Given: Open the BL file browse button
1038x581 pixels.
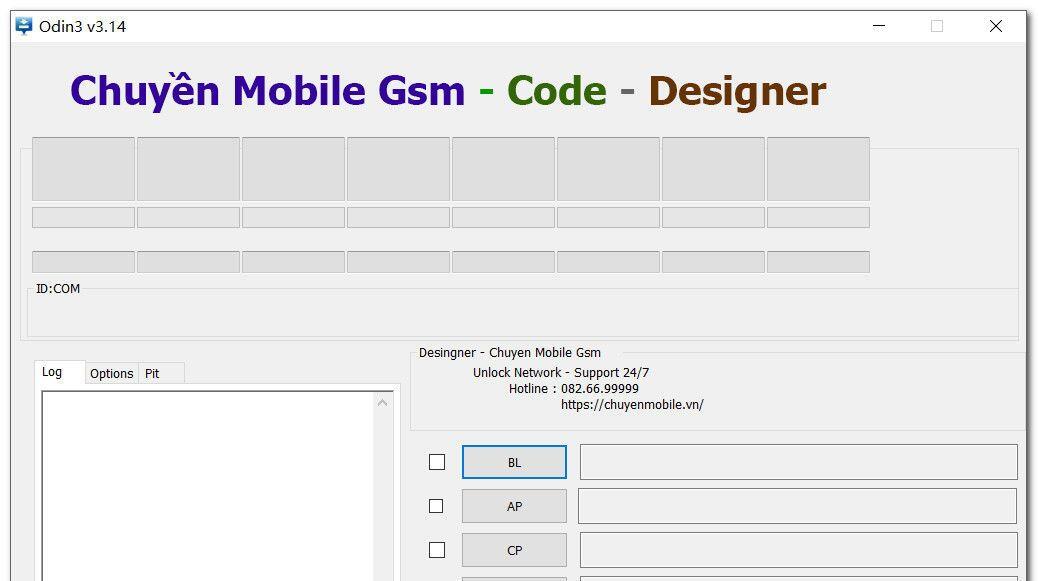Looking at the screenshot, I should [x=514, y=462].
